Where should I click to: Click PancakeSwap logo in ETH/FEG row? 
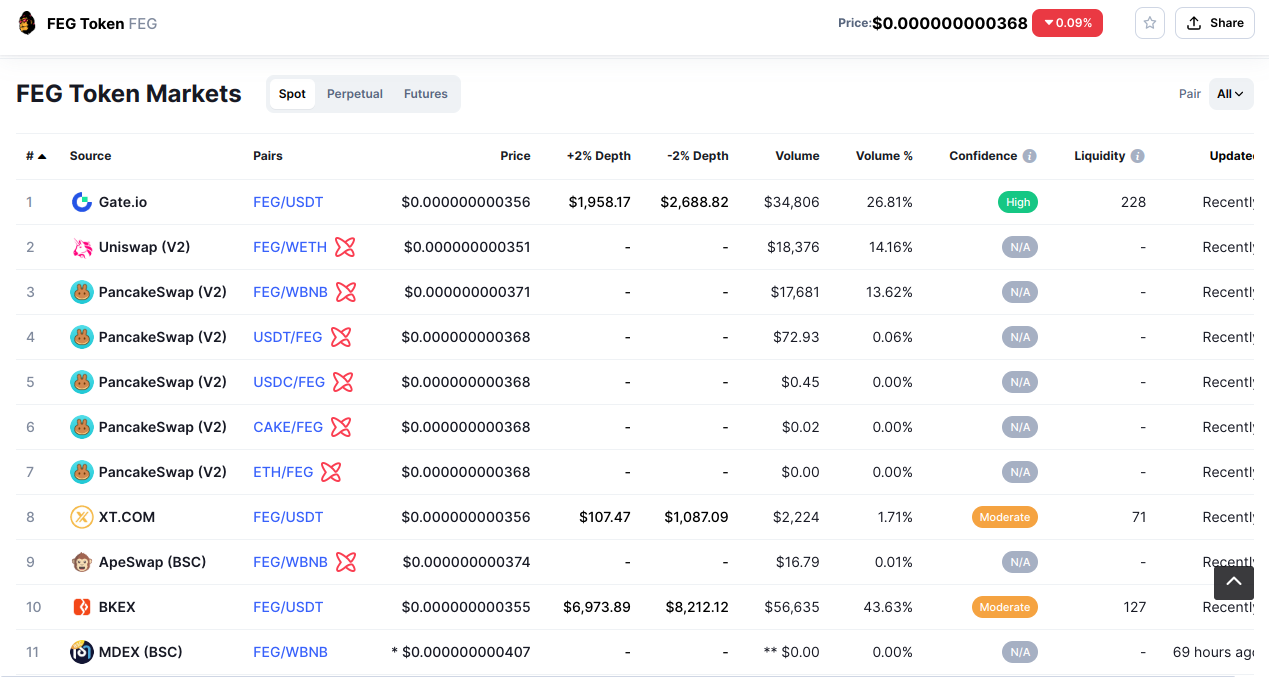(x=82, y=472)
